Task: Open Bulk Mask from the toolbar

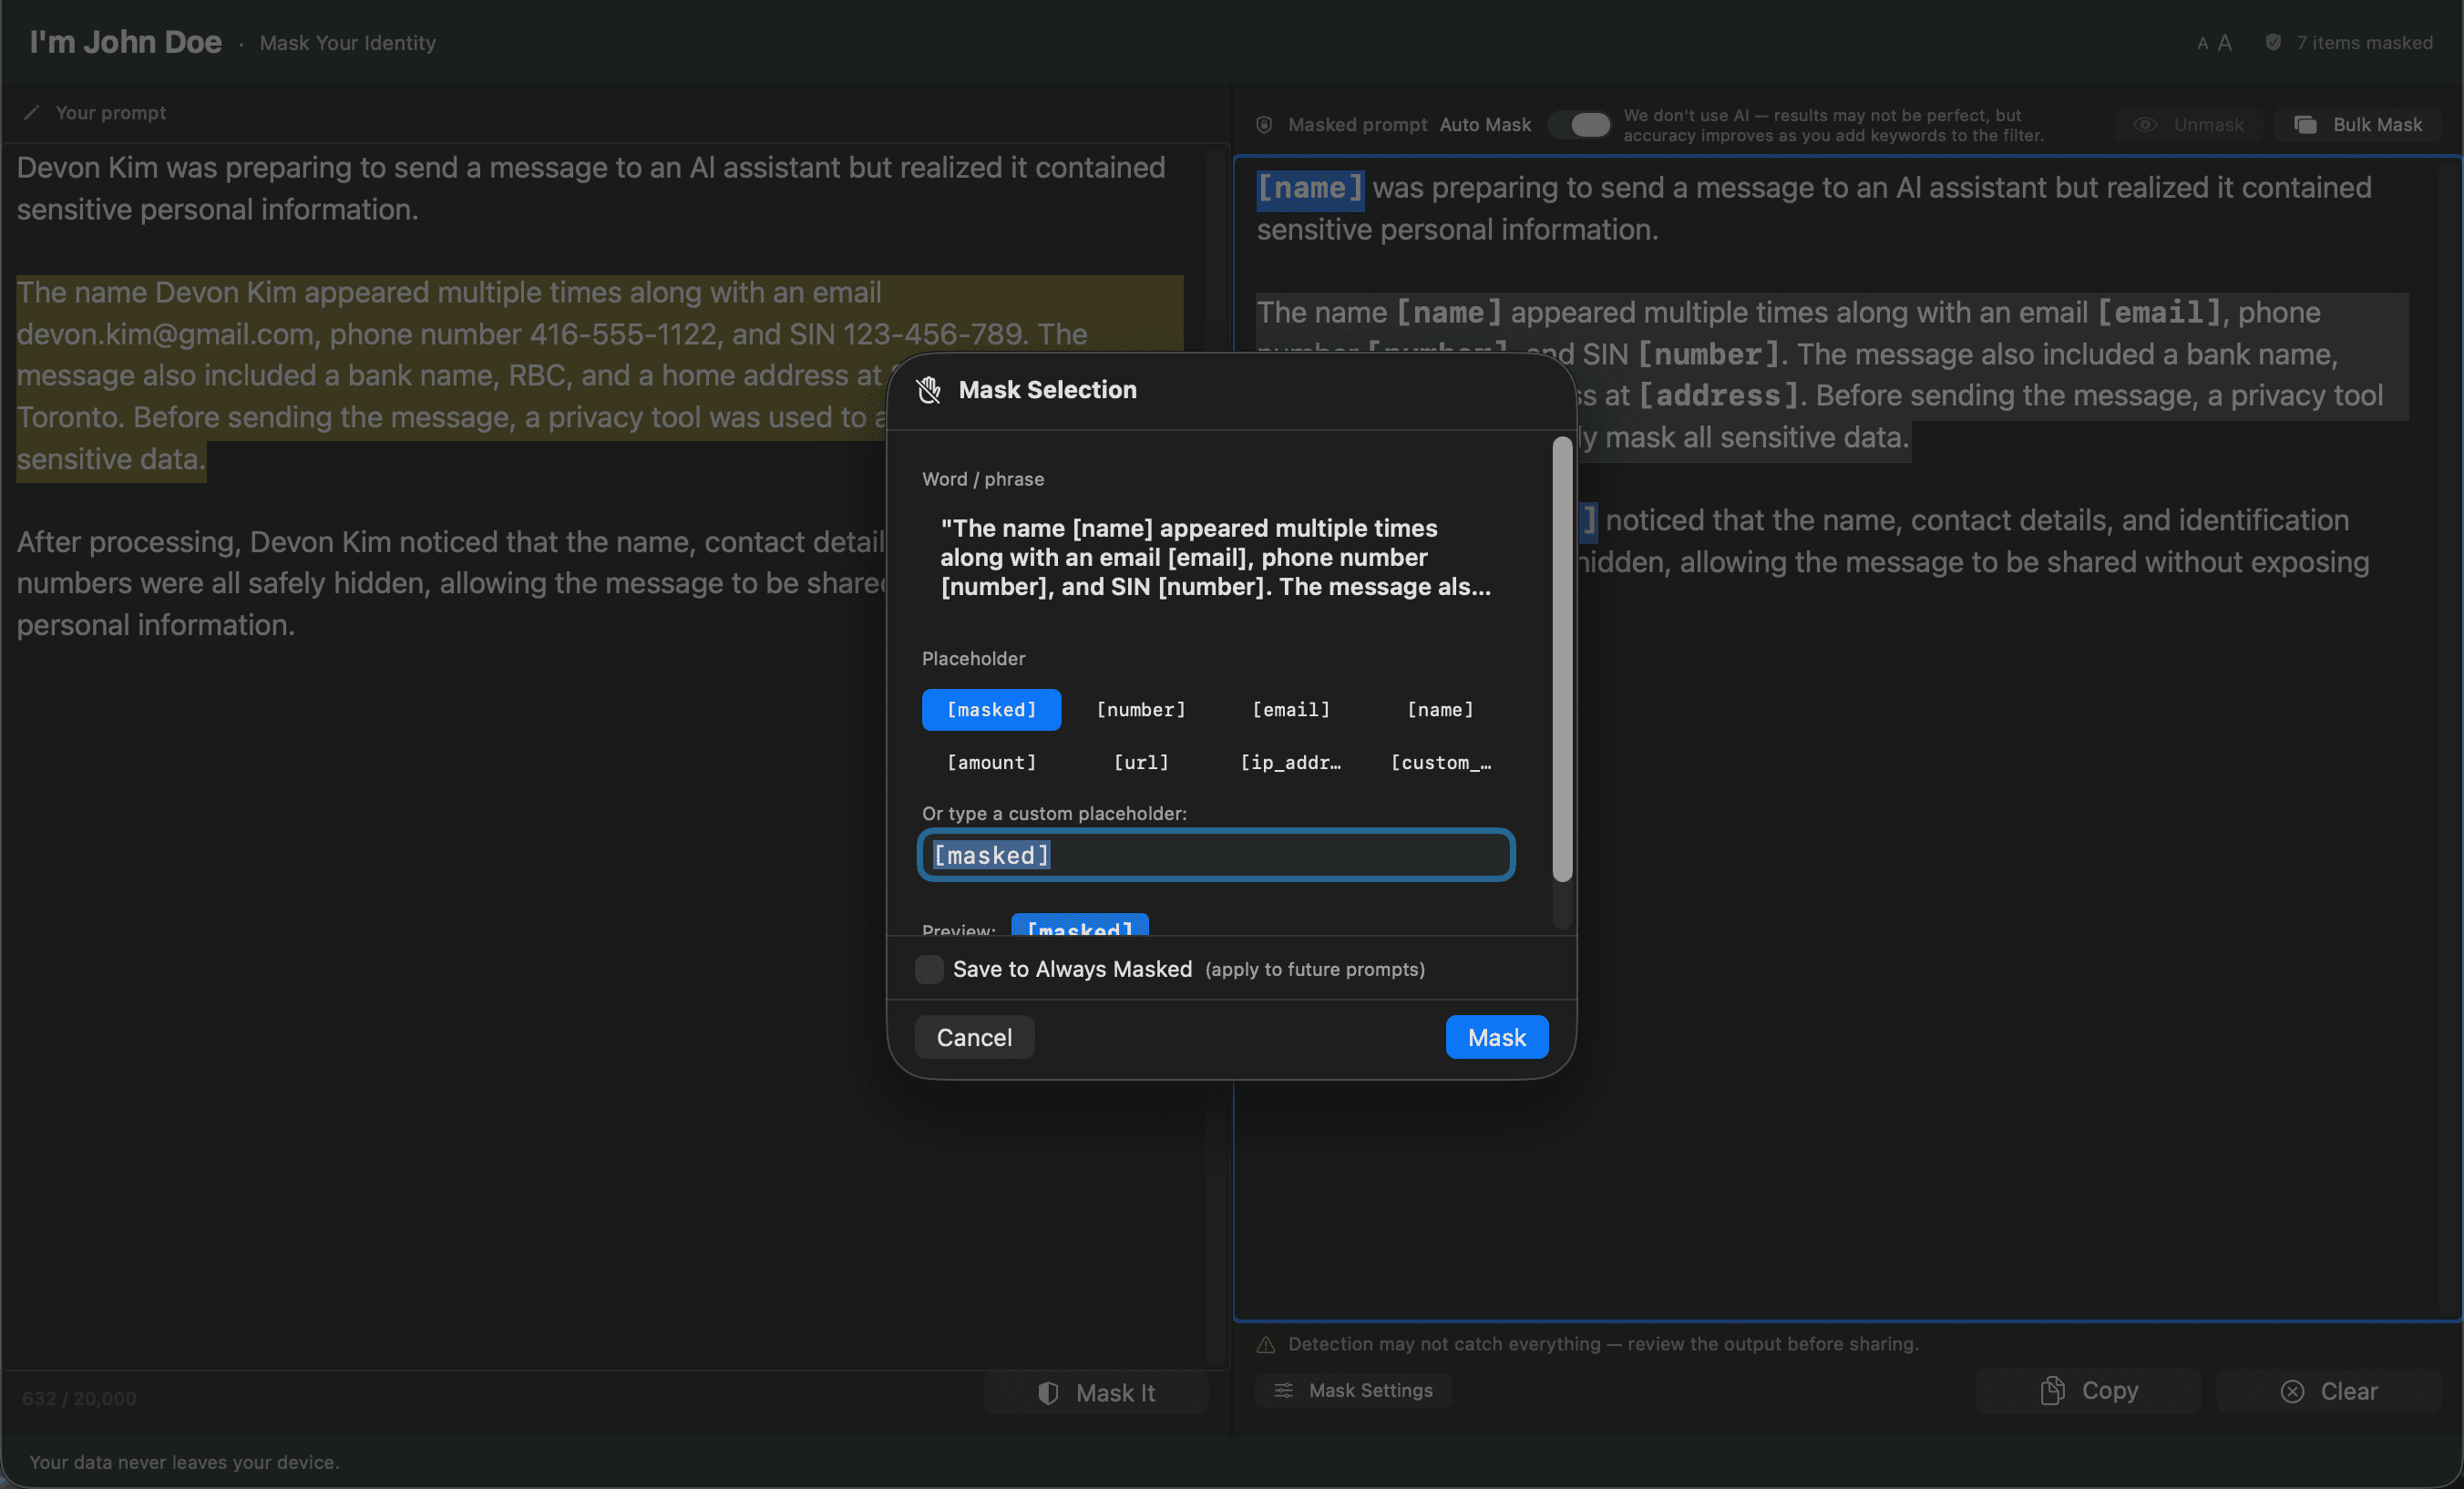Action: [x=2358, y=124]
